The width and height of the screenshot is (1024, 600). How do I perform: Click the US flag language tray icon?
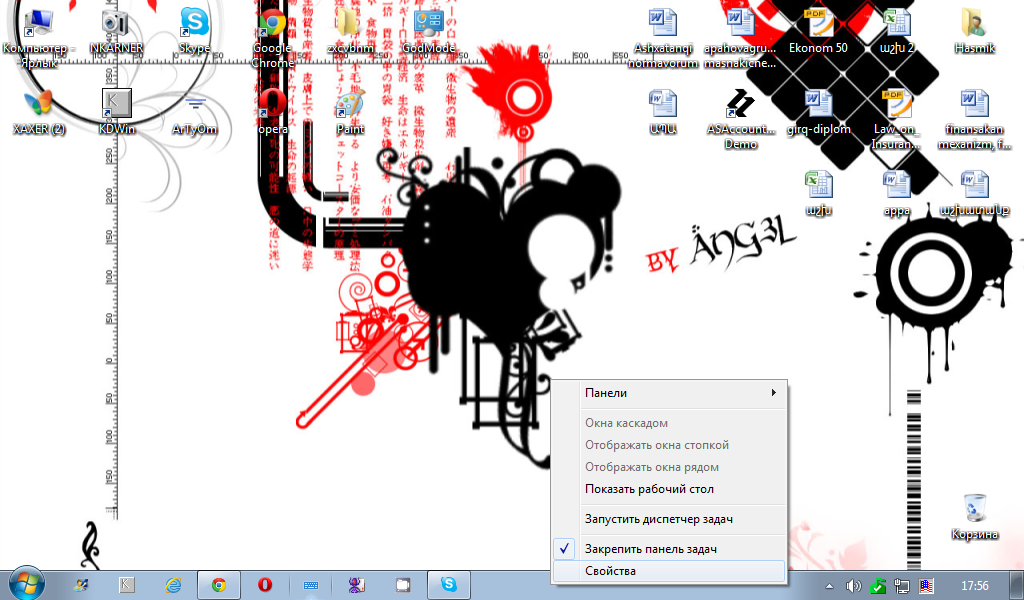[x=926, y=586]
